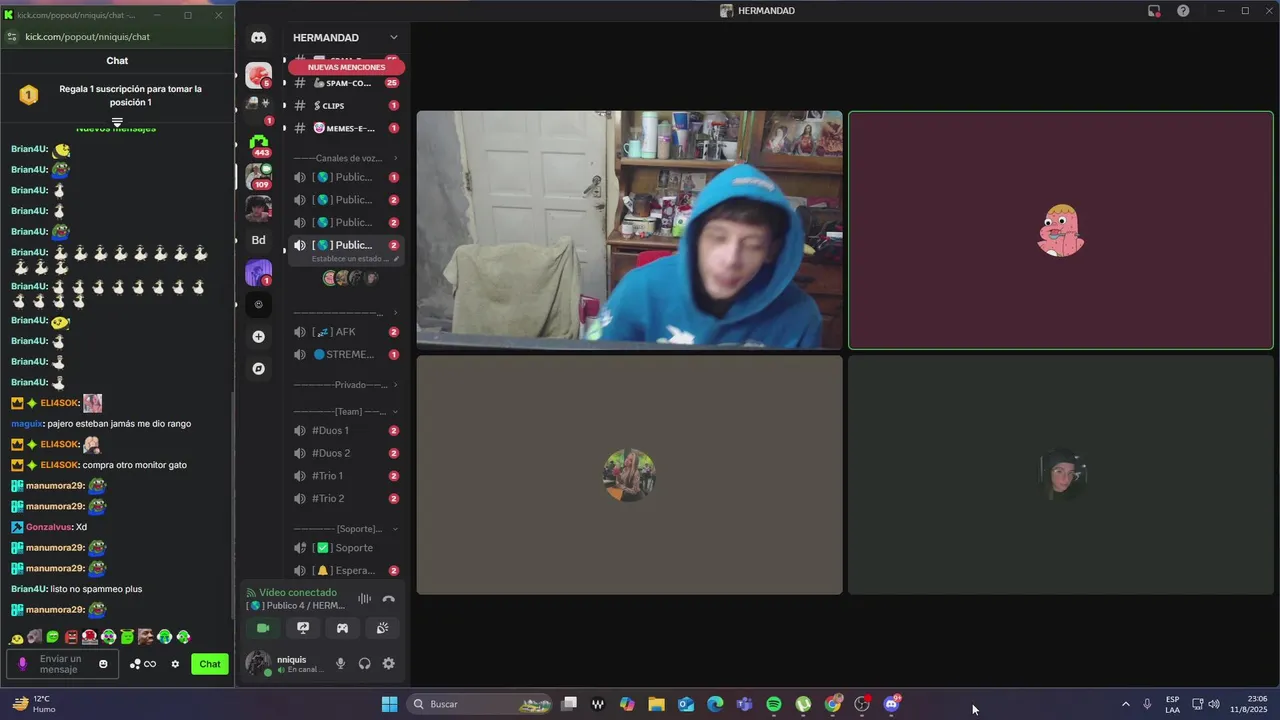Open Discord from the taskbar
The image size is (1280, 720).
click(x=891, y=704)
